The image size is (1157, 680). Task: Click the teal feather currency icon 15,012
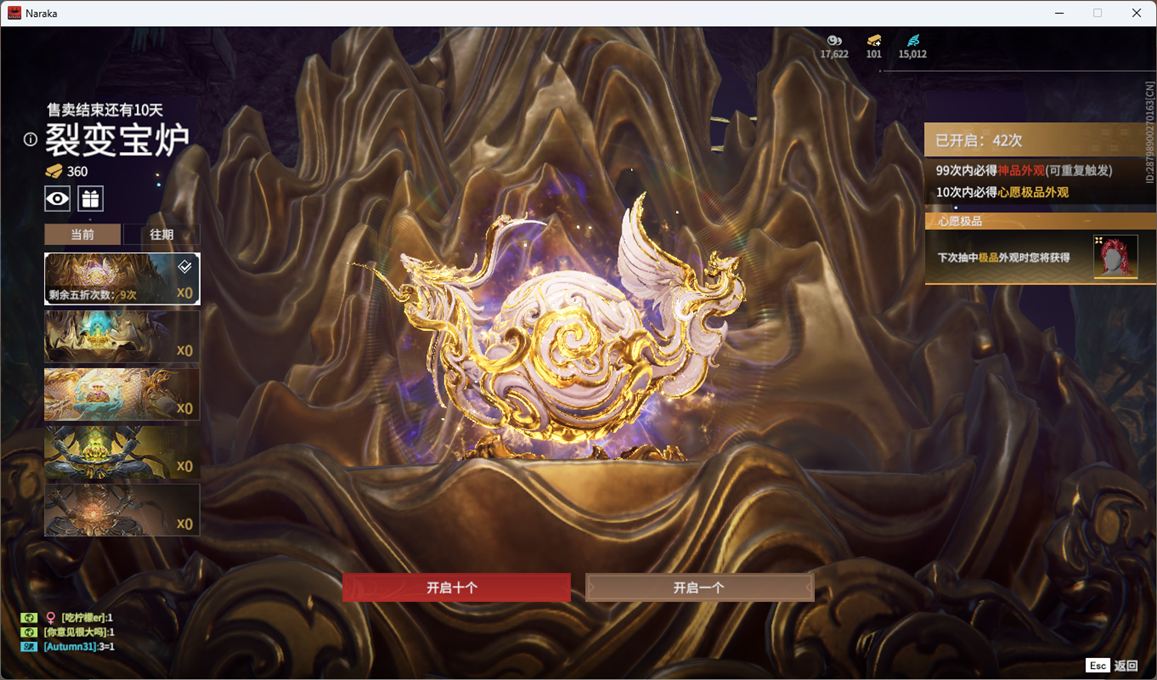(913, 41)
